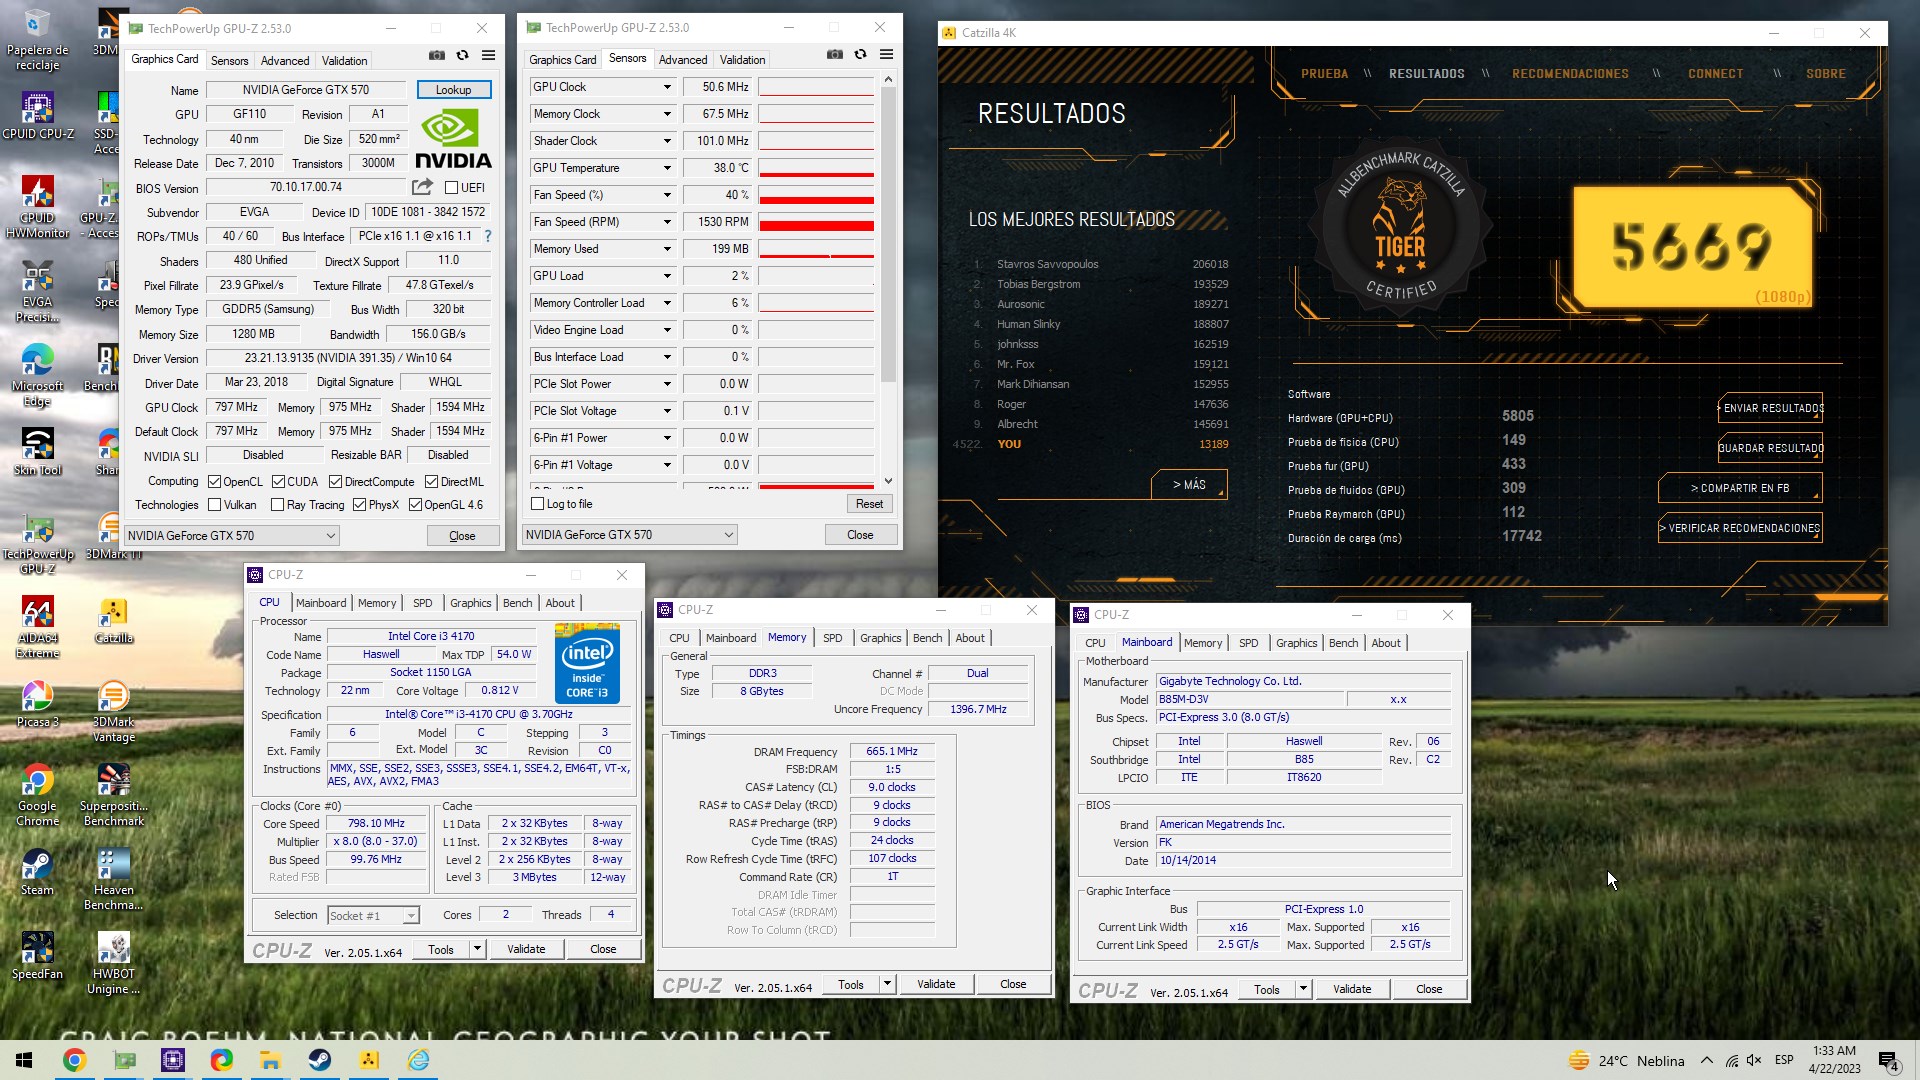Expand PCIe Slot Power sensor dropdown
1920x1080 pixels.
(x=667, y=384)
